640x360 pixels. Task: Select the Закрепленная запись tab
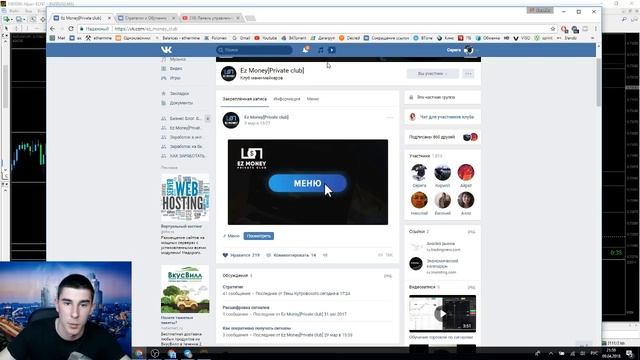pyautogui.click(x=244, y=99)
